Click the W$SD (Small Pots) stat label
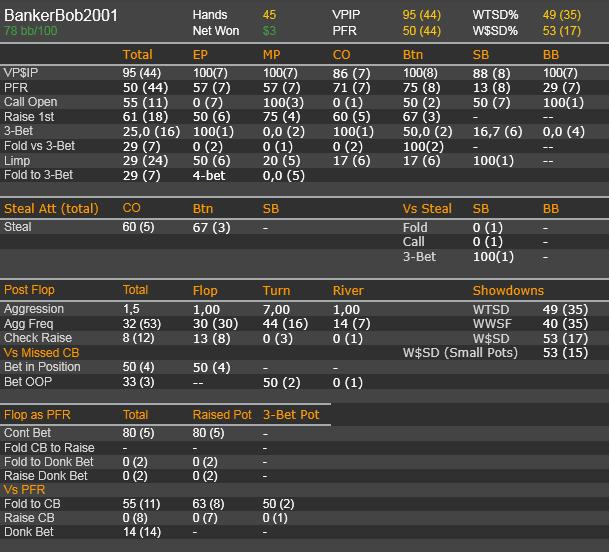The height and width of the screenshot is (552, 609). (x=460, y=353)
